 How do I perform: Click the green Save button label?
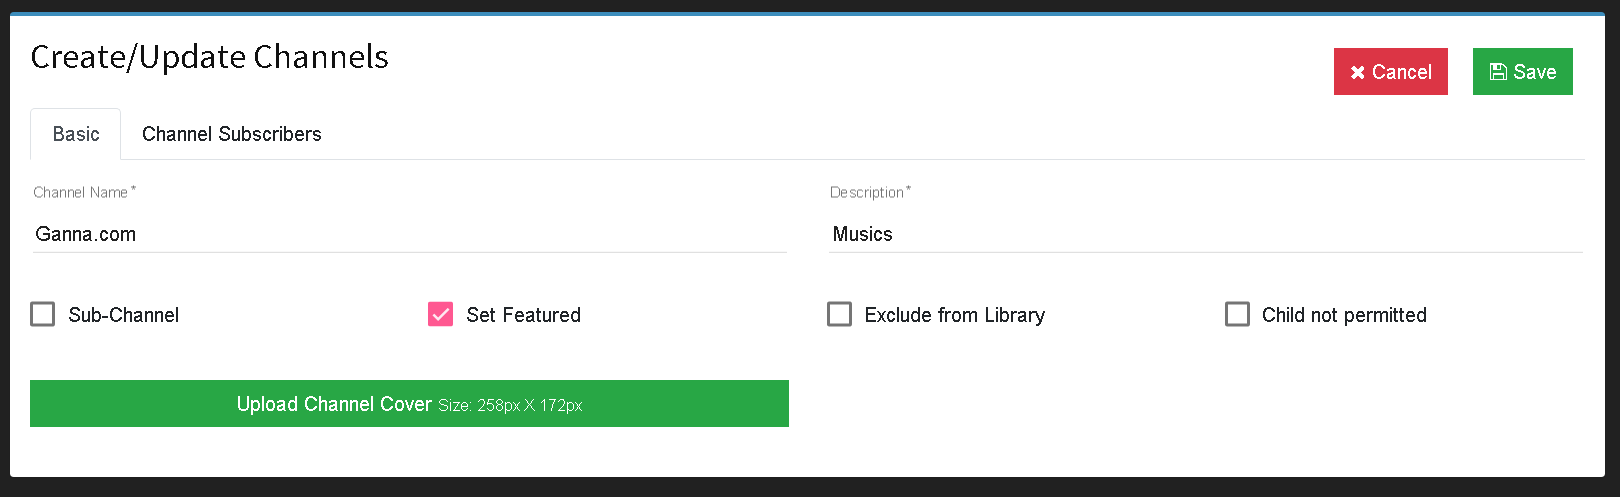coord(1535,72)
